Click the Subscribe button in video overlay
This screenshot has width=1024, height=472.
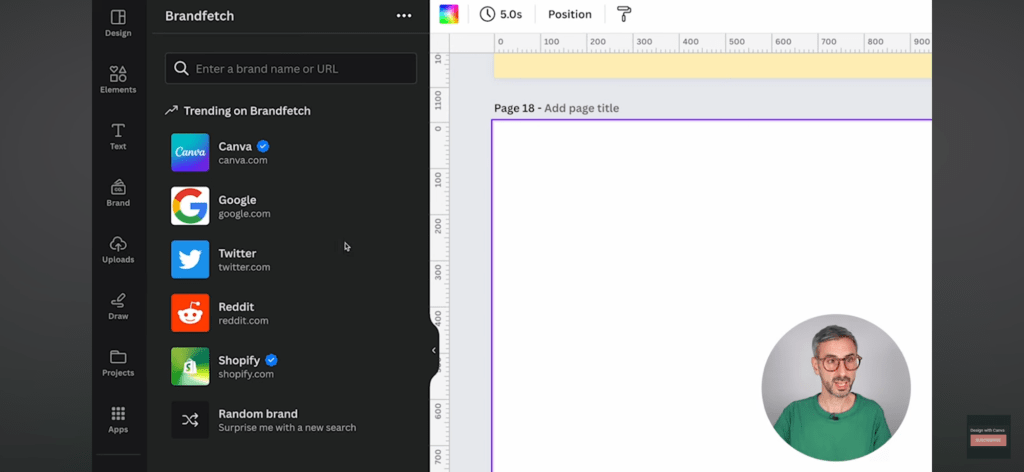[988, 441]
